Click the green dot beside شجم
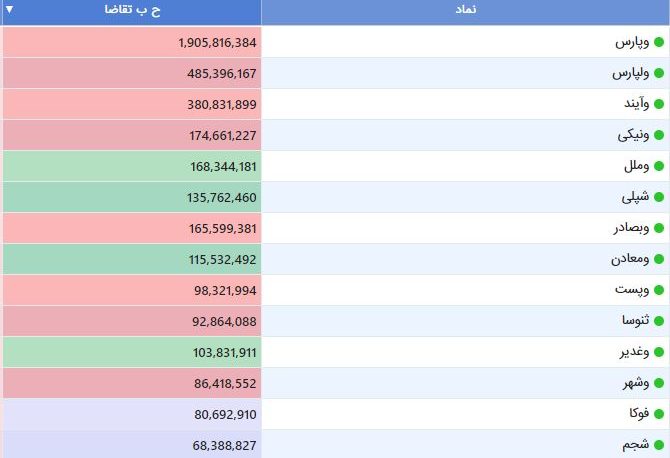670x458 pixels. [x=659, y=445]
